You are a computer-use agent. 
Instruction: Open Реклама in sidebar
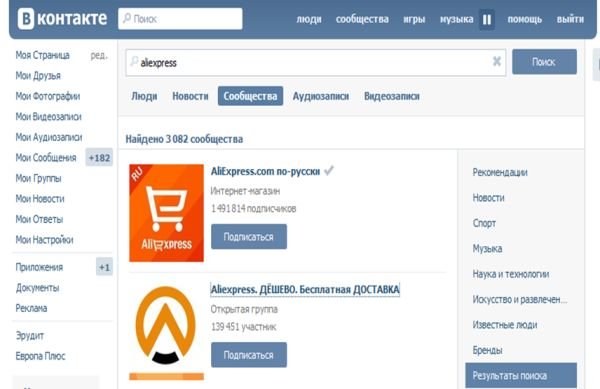(31, 308)
